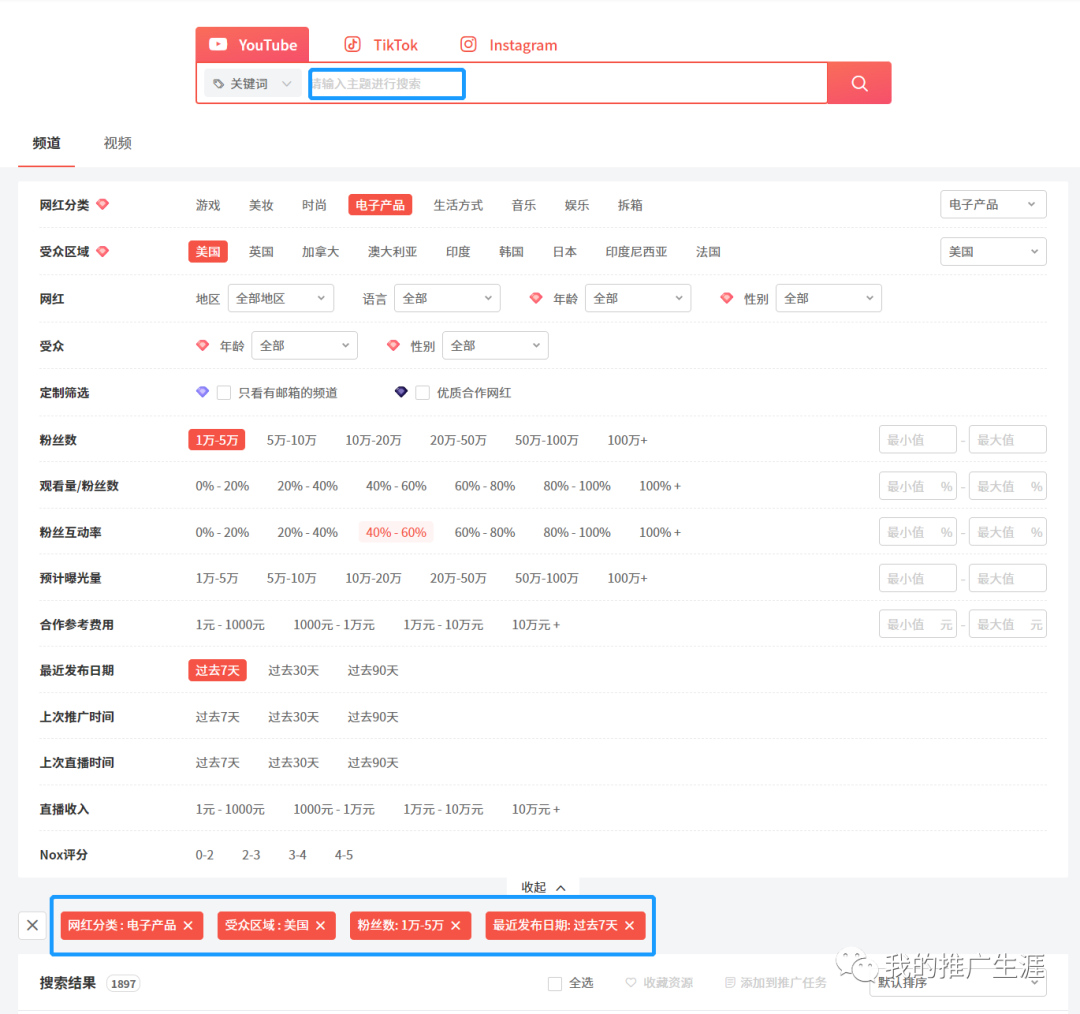The image size is (1080, 1014).
Task: Remove the 最近发布日期: 过去7天 filter tag
Action: coord(630,926)
